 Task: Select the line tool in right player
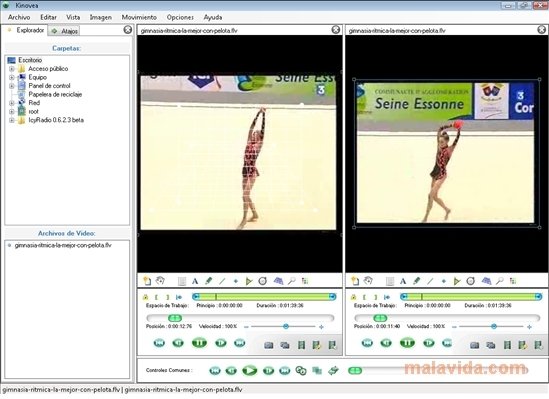430,281
